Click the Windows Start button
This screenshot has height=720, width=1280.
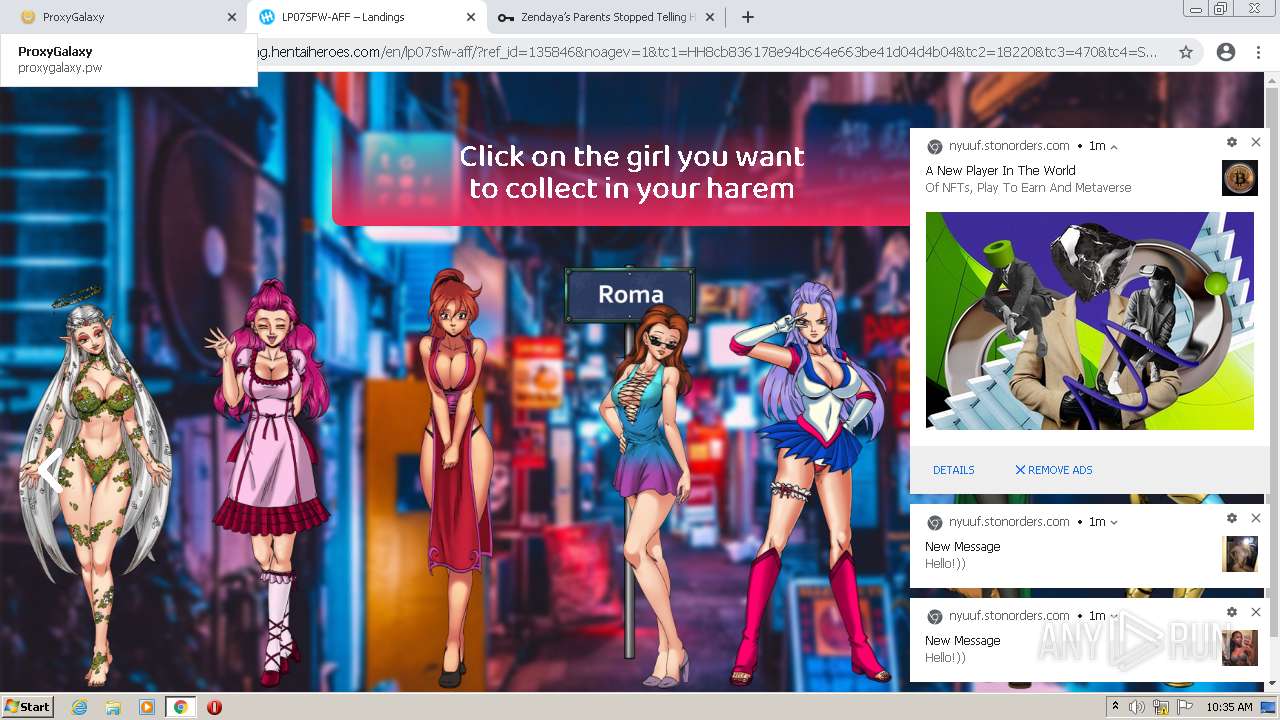pyautogui.click(x=28, y=707)
